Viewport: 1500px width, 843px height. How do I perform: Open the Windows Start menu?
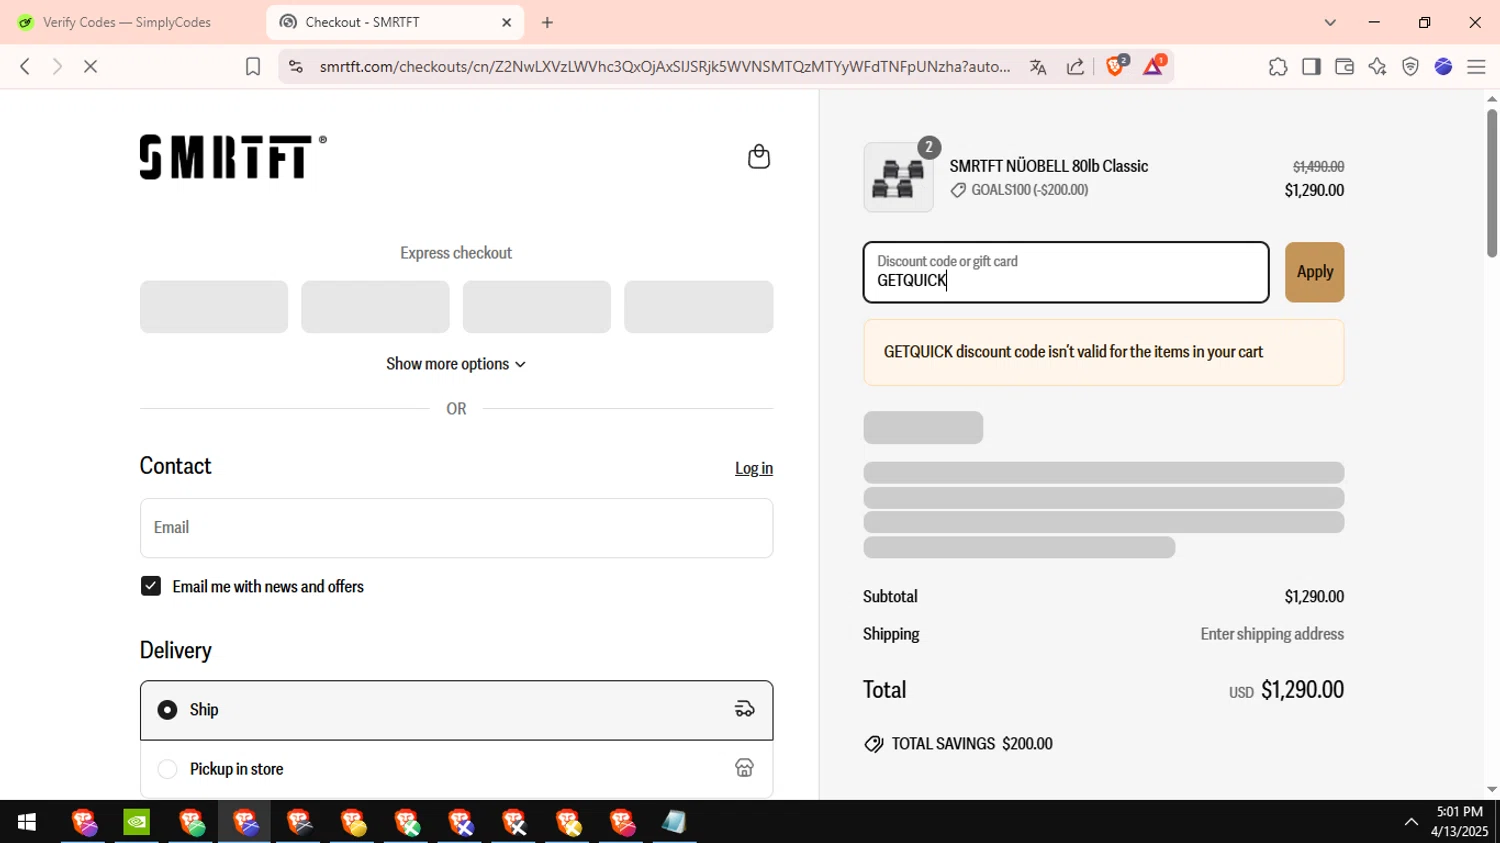pos(27,822)
